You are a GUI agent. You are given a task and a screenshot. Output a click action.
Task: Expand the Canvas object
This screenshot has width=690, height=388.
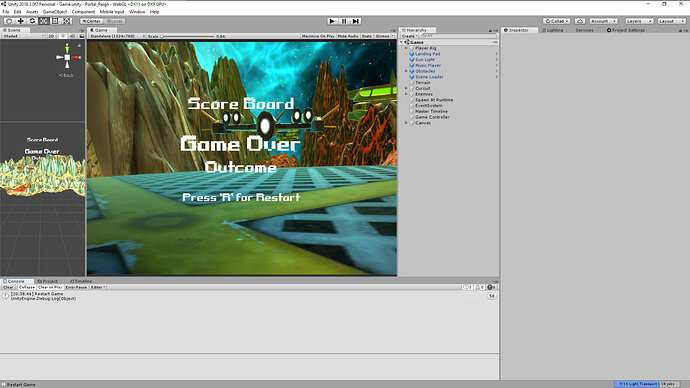(x=406, y=123)
